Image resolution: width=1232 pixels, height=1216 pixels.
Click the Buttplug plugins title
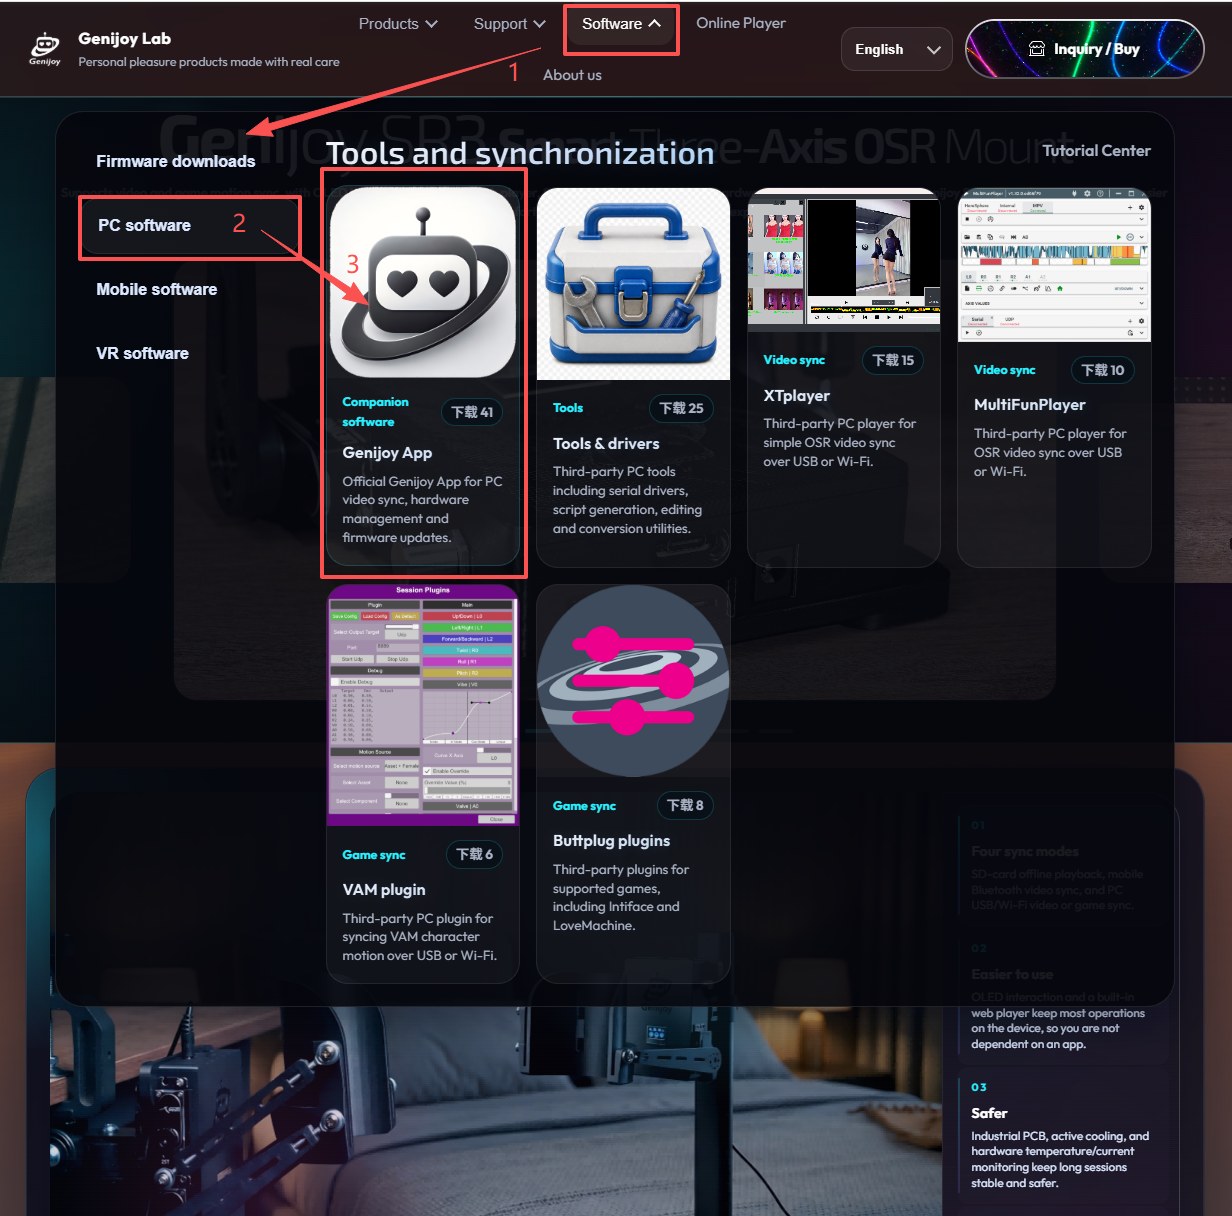tap(611, 840)
